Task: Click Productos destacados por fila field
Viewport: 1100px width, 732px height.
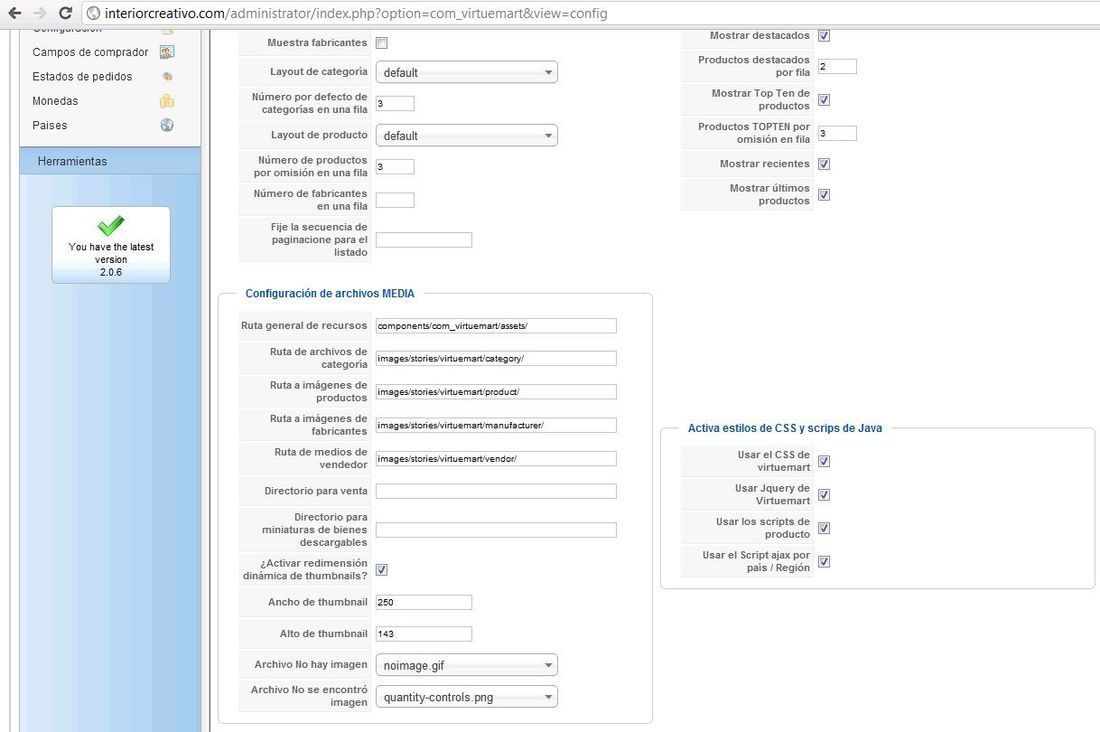Action: point(837,66)
